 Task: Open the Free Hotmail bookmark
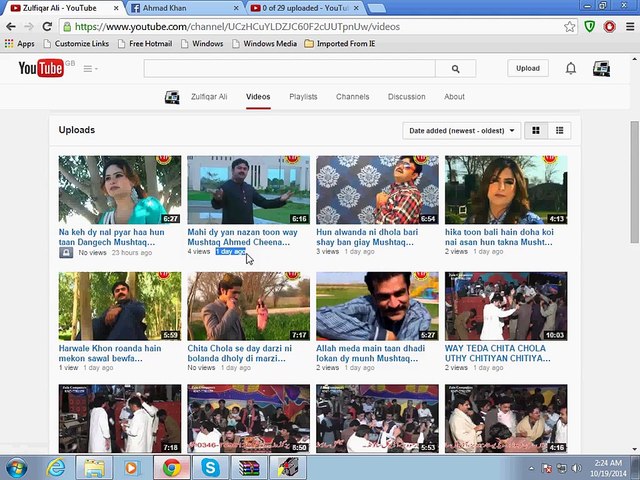tap(145, 44)
